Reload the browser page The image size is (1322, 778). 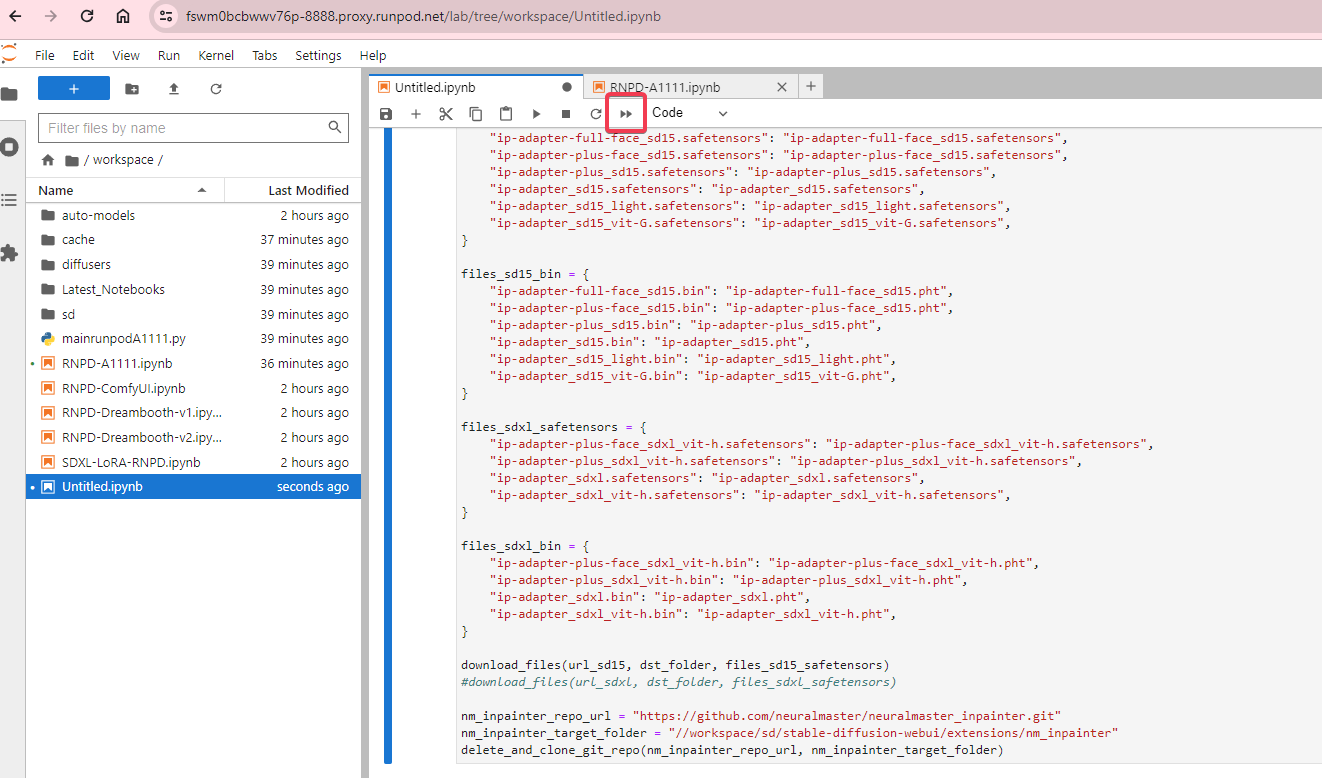[x=87, y=17]
